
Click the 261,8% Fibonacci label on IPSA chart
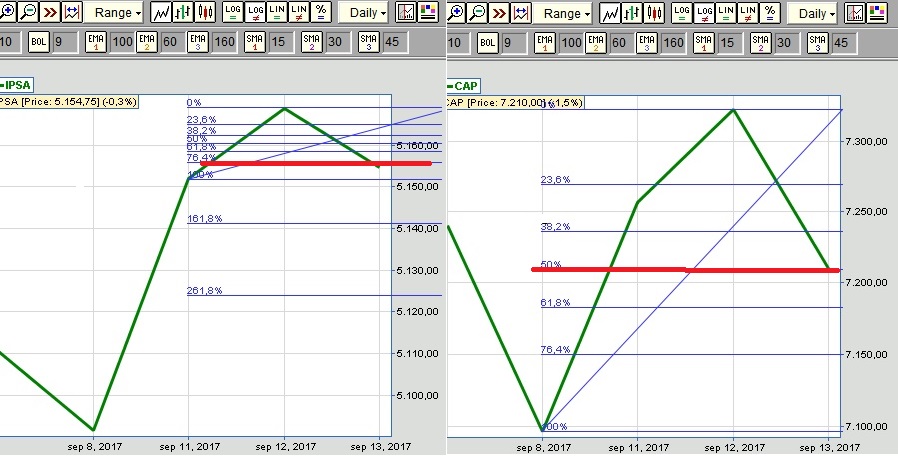[x=204, y=291]
